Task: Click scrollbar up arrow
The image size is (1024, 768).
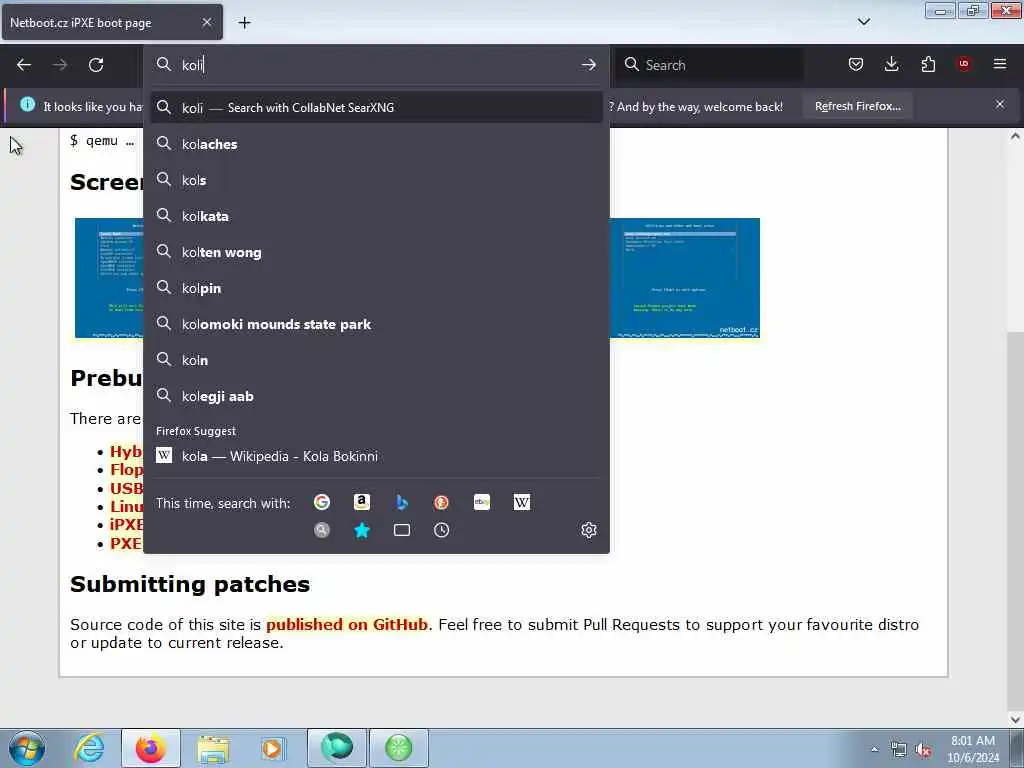Action: tap(1015, 136)
